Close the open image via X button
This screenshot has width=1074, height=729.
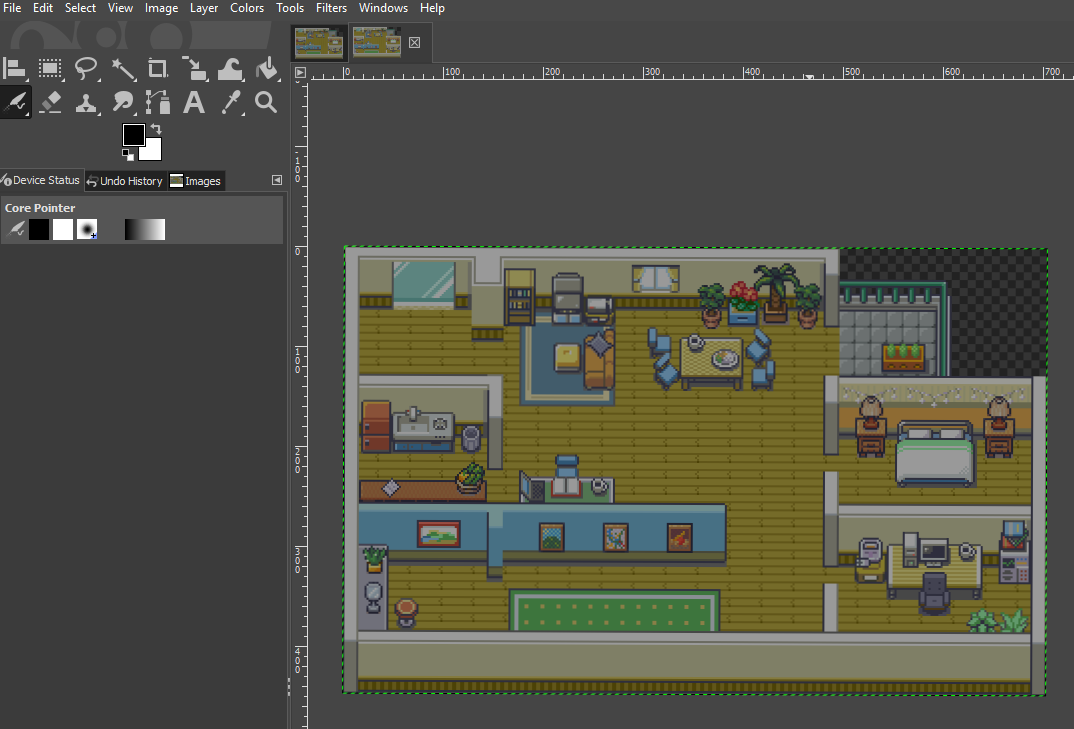tap(414, 42)
